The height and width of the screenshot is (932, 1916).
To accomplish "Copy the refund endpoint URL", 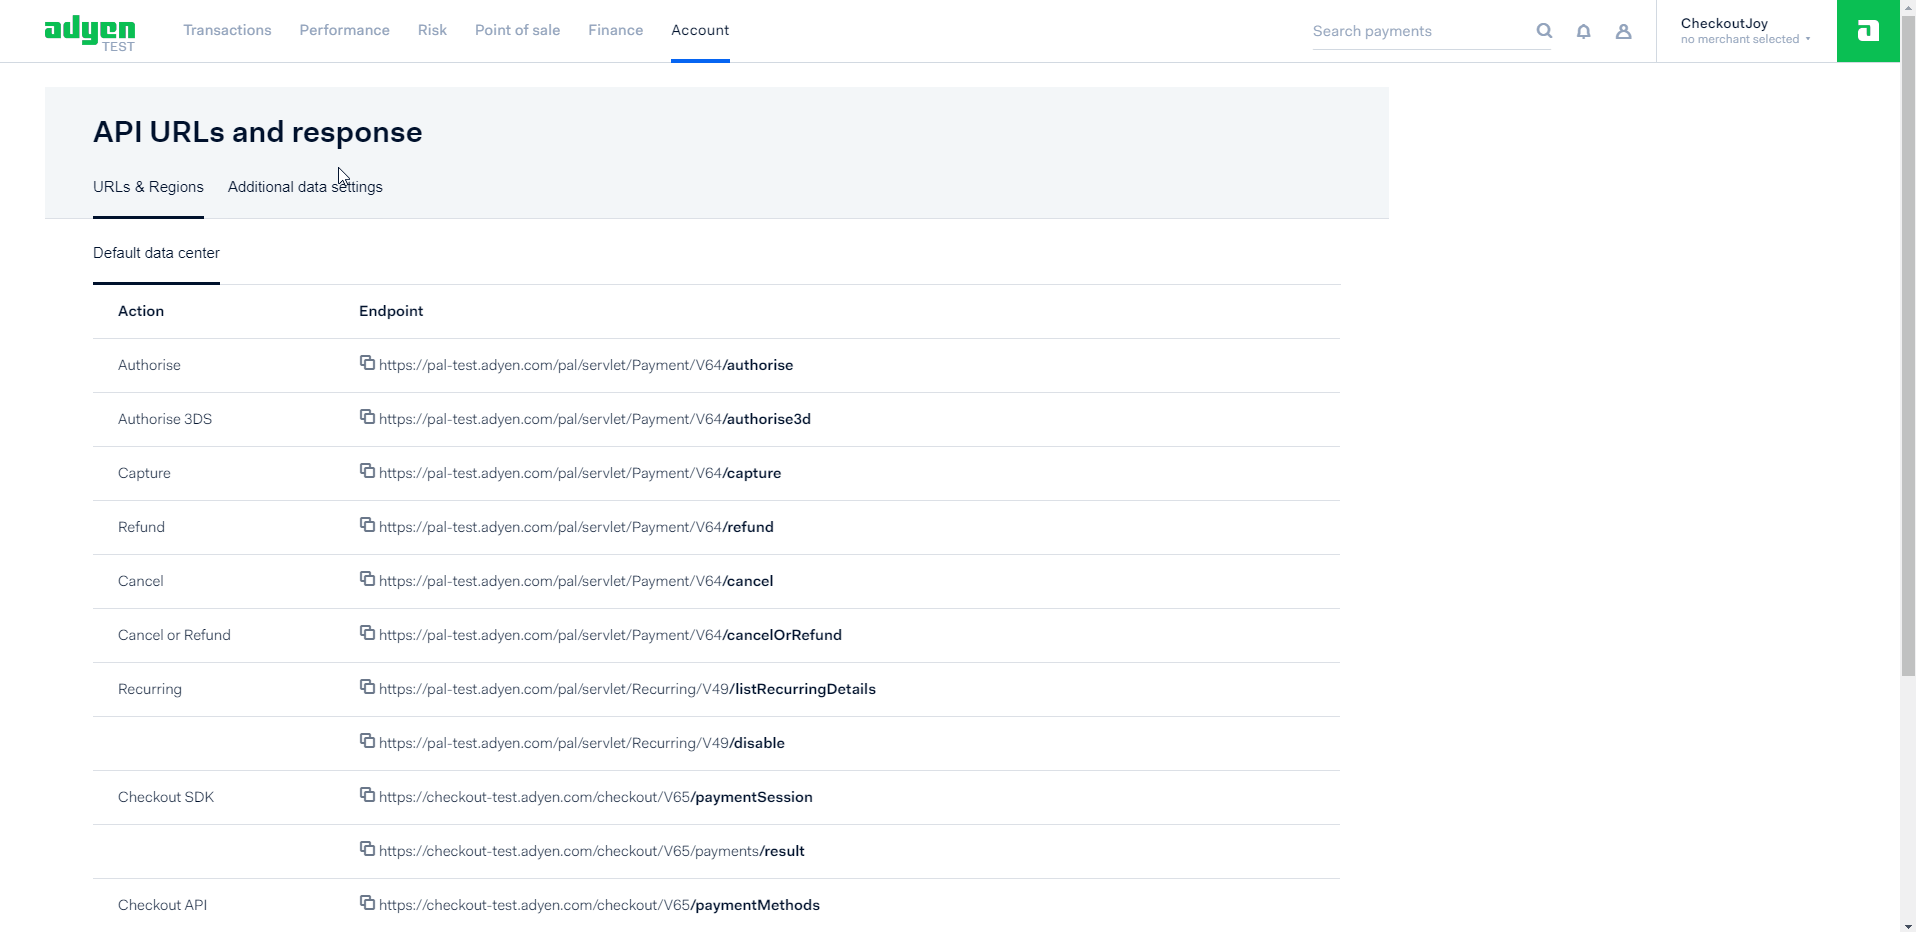I will click(x=367, y=525).
